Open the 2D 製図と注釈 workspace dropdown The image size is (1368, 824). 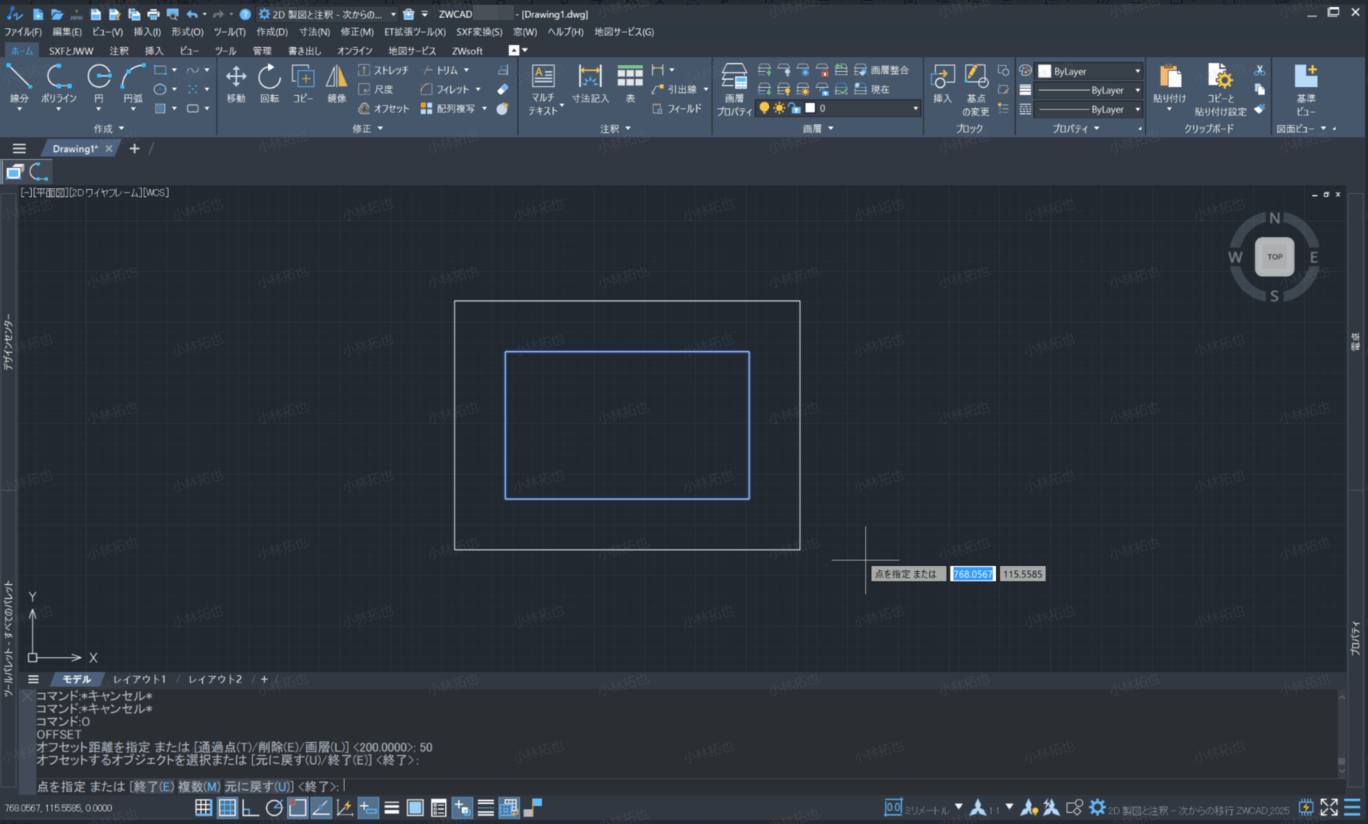tap(393, 15)
